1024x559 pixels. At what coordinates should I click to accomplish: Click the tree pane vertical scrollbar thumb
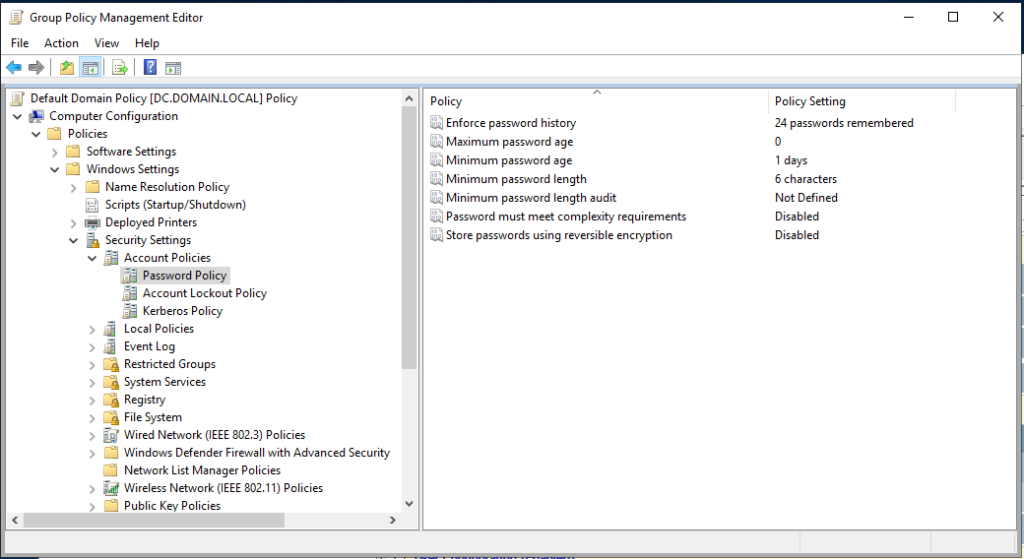[409, 238]
